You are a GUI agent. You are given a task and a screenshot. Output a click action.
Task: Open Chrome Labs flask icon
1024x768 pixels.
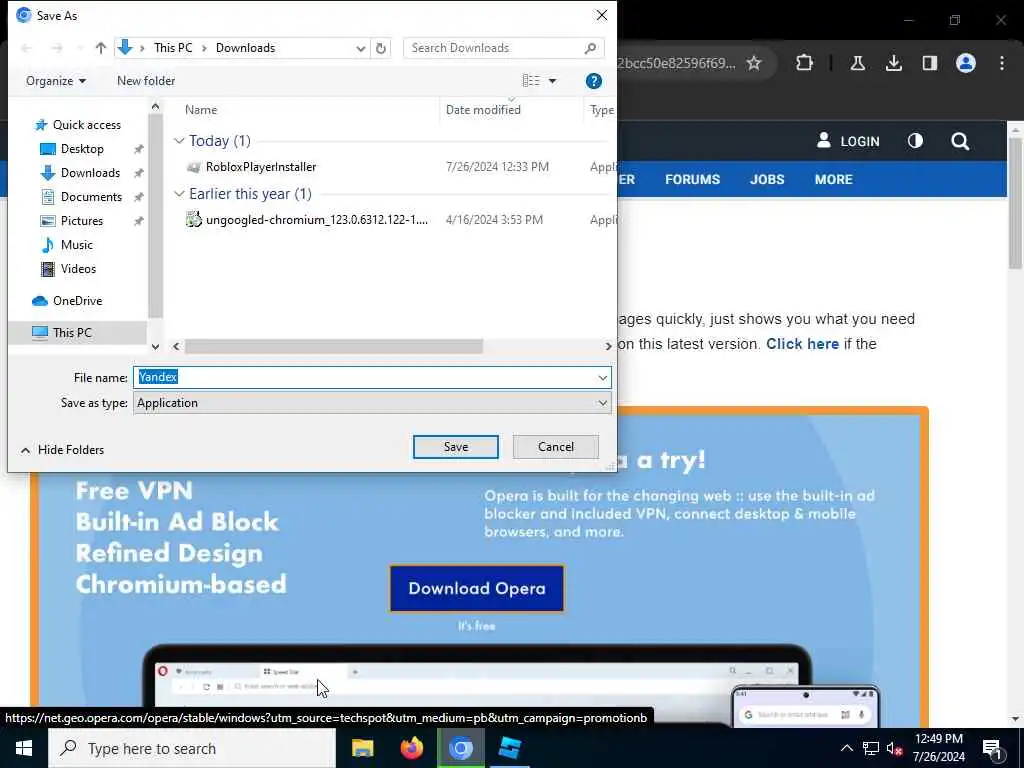click(857, 63)
